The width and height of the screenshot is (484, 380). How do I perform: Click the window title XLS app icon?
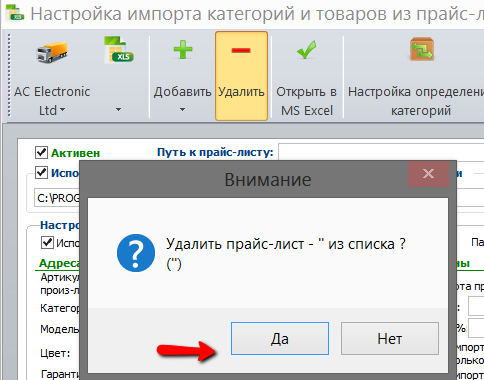coord(15,13)
